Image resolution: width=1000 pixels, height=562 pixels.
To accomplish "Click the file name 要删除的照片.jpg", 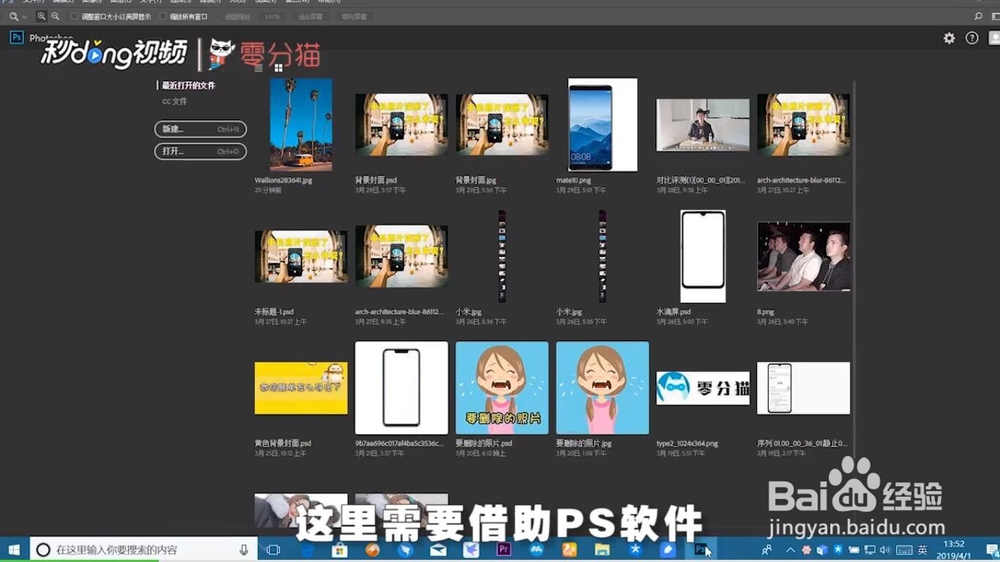I will [x=584, y=443].
